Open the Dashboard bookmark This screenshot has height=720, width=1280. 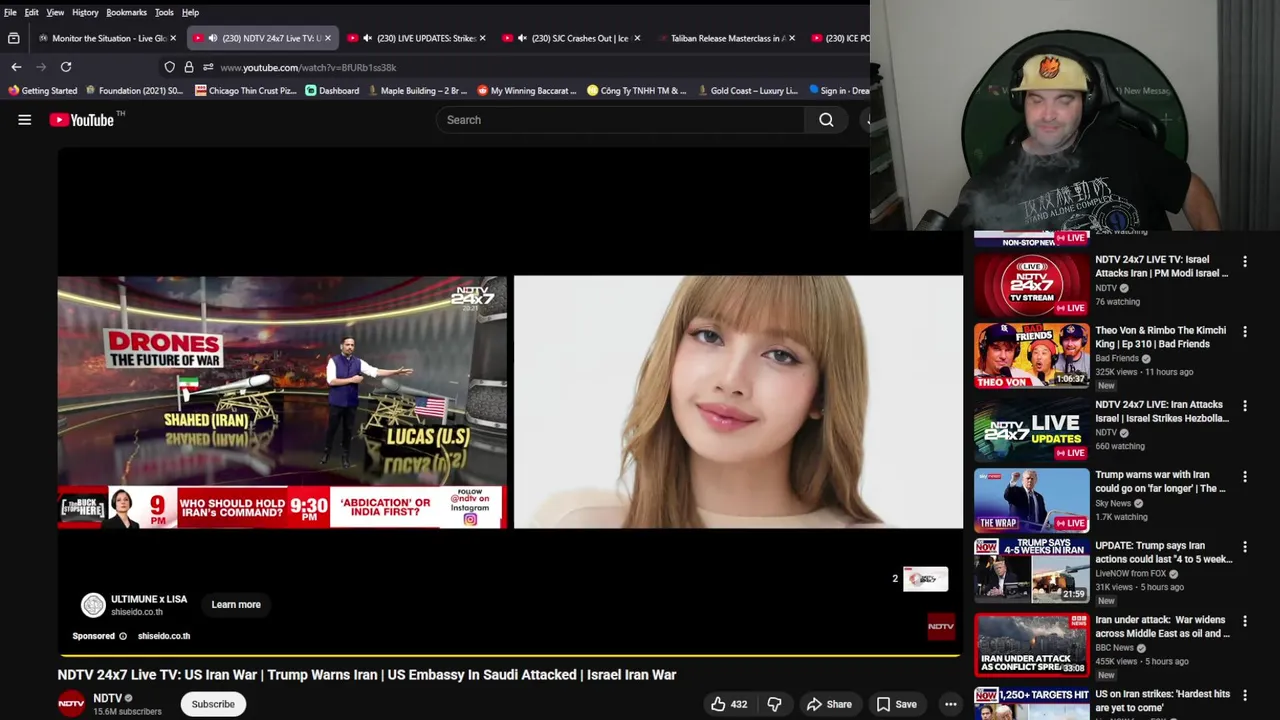(x=332, y=90)
